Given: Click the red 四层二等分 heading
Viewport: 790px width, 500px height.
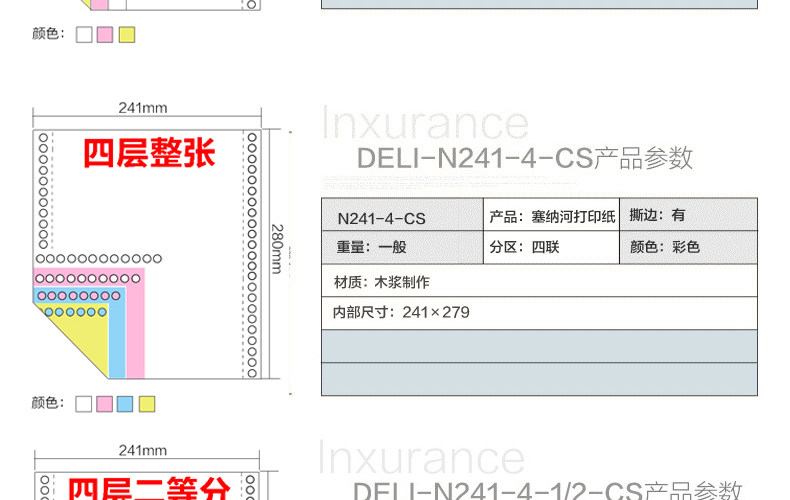Looking at the screenshot, I should (x=149, y=488).
